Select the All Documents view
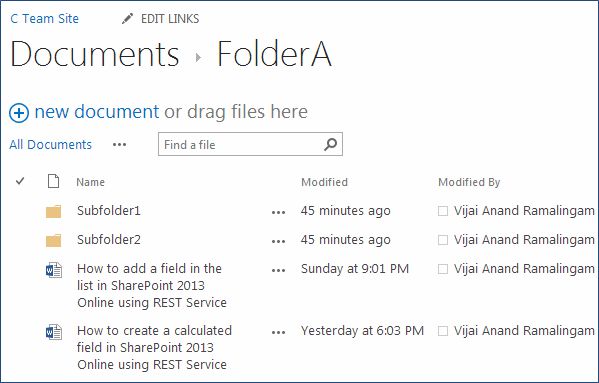Screen dimensions: 599x383 pyautogui.click(x=50, y=145)
